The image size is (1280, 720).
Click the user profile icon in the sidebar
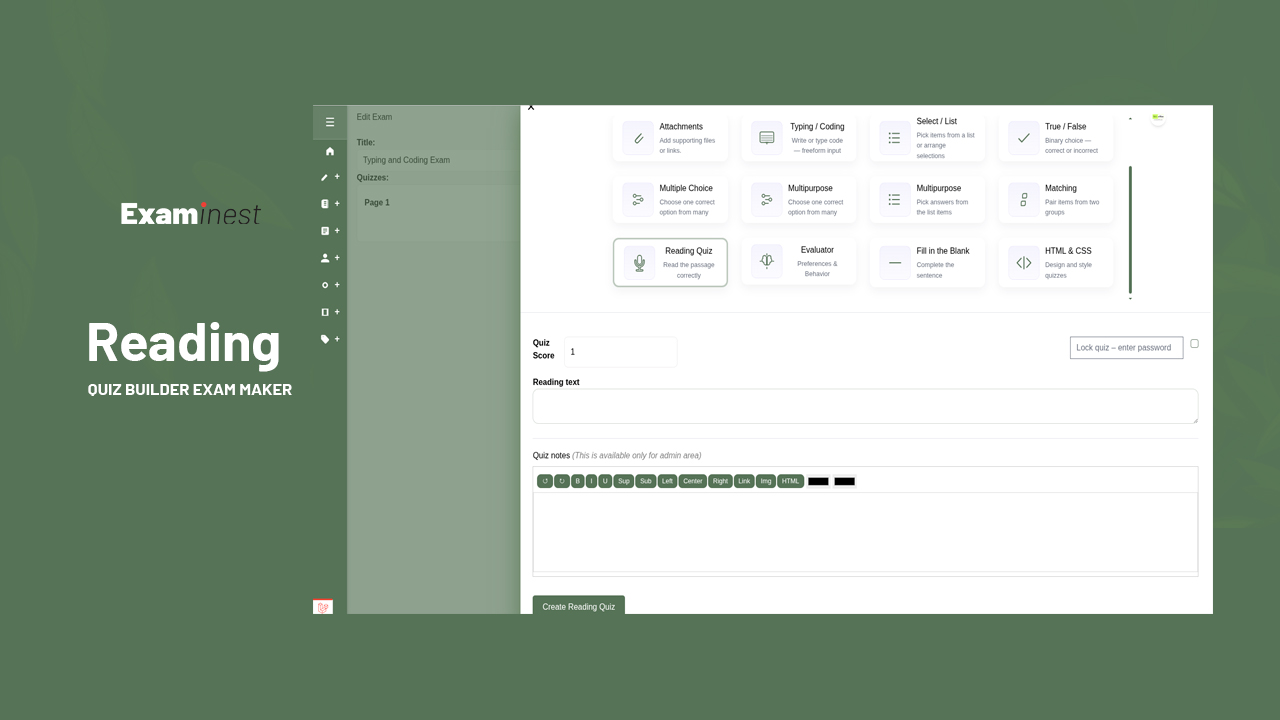click(324, 258)
